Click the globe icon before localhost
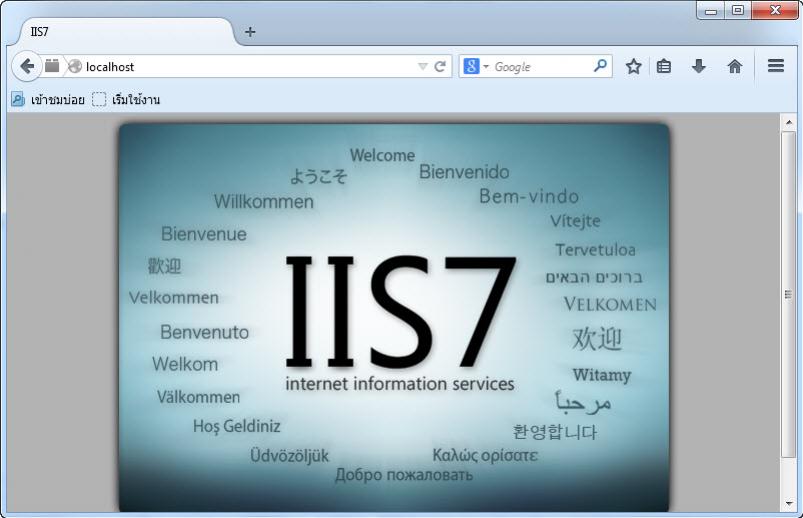803x518 pixels. tap(75, 67)
